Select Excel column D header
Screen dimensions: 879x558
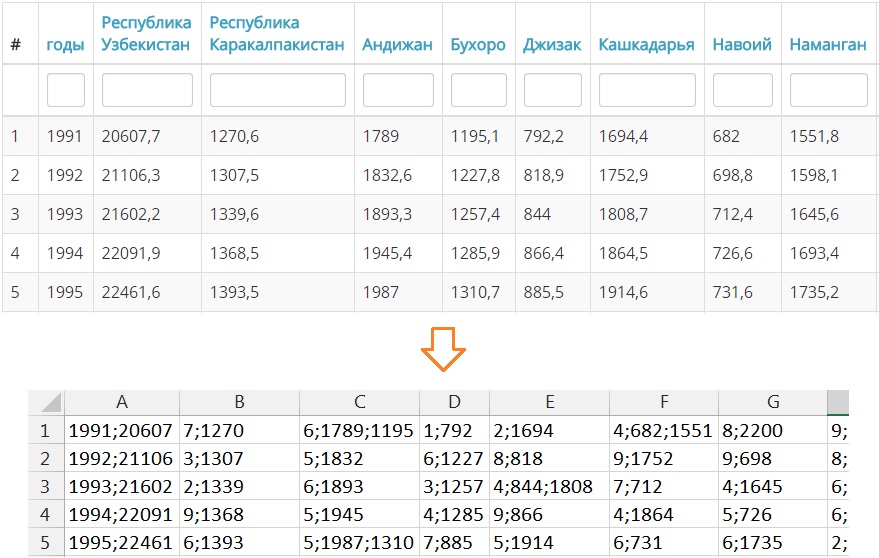(x=454, y=402)
